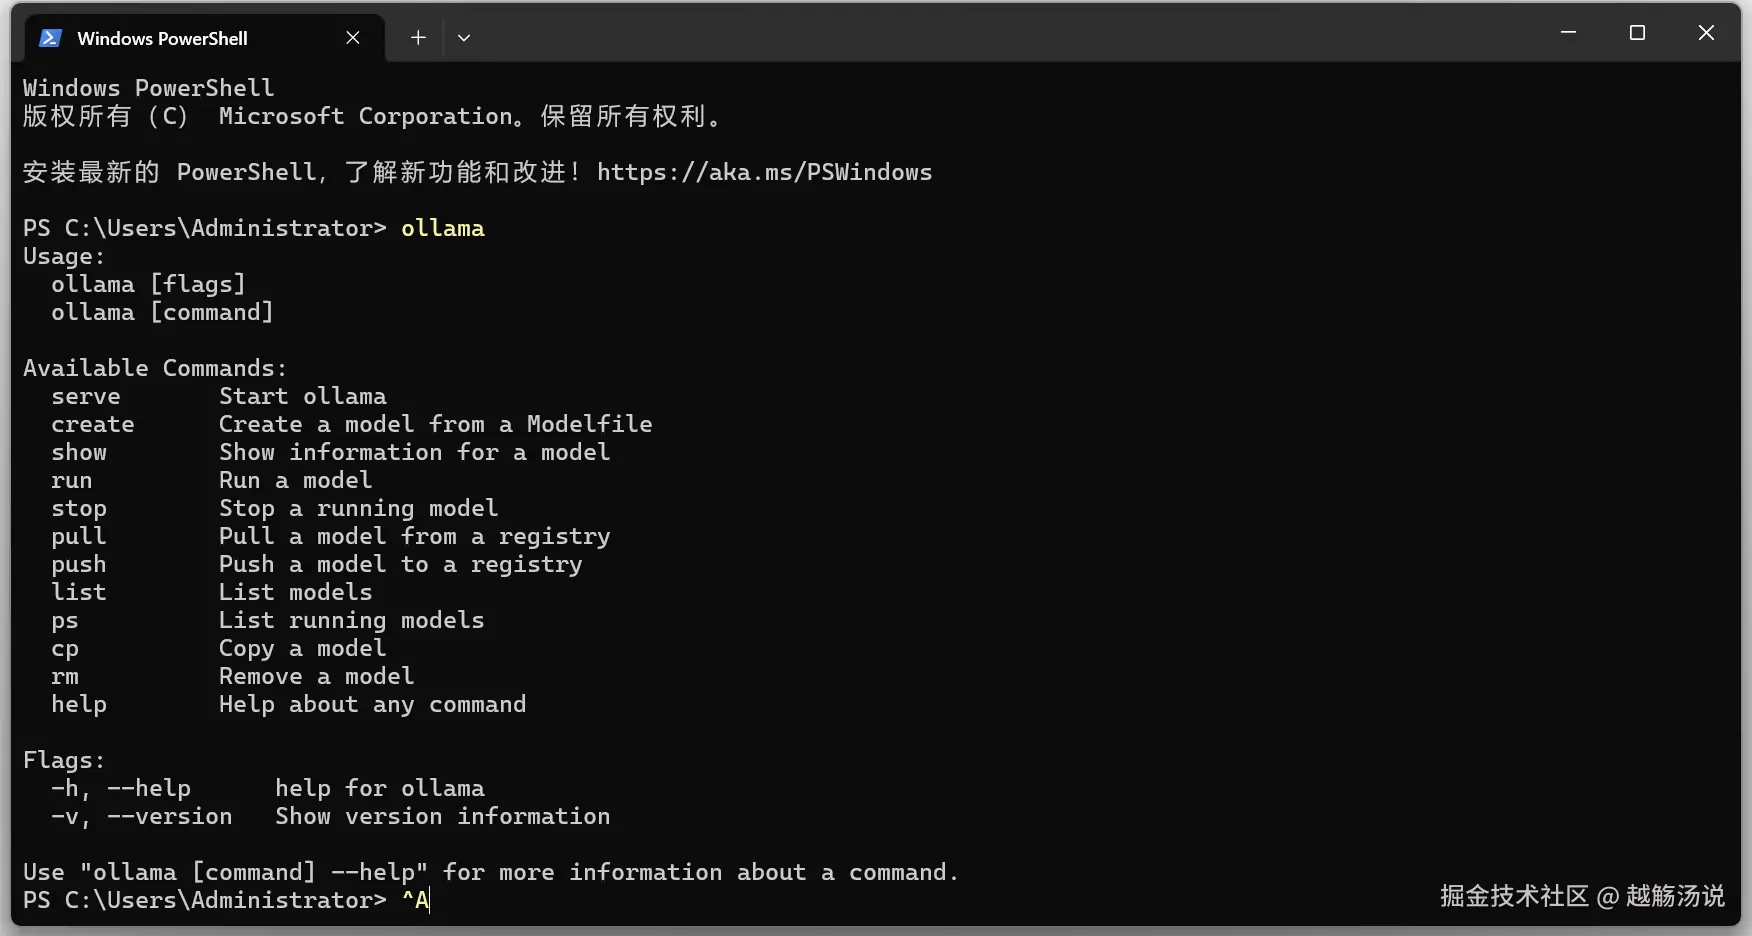Click the typed ollama command in yellow
1752x936 pixels.
pos(442,228)
